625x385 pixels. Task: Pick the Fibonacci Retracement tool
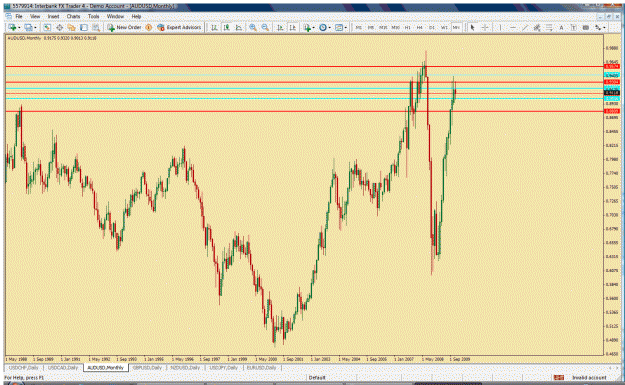(x=549, y=28)
